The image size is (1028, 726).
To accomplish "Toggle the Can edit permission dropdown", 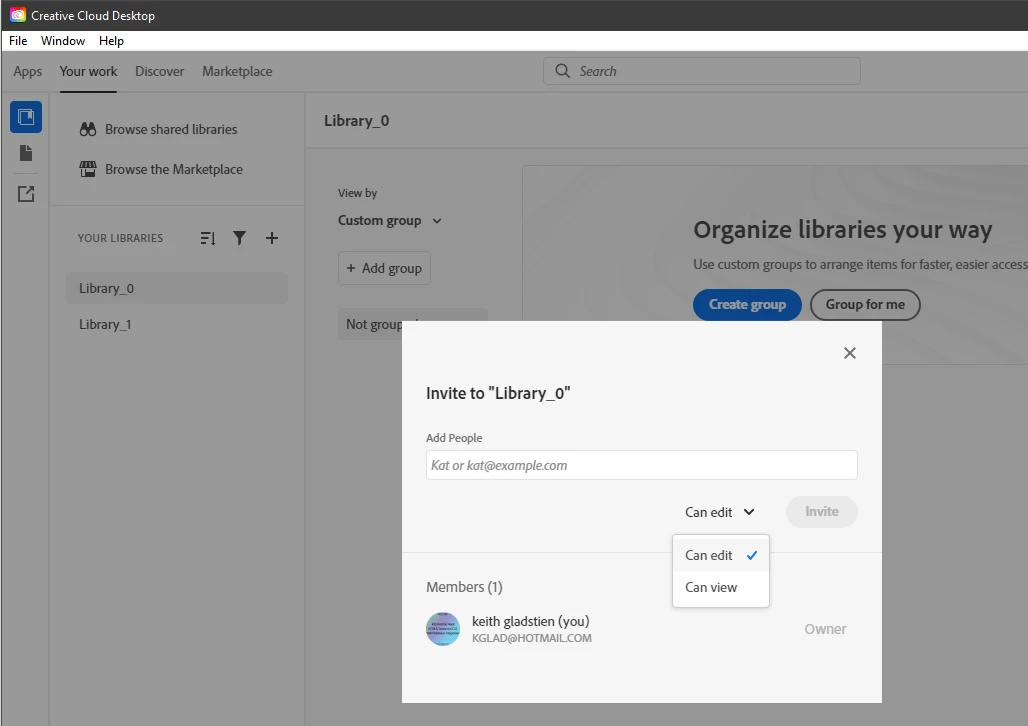I will point(720,512).
